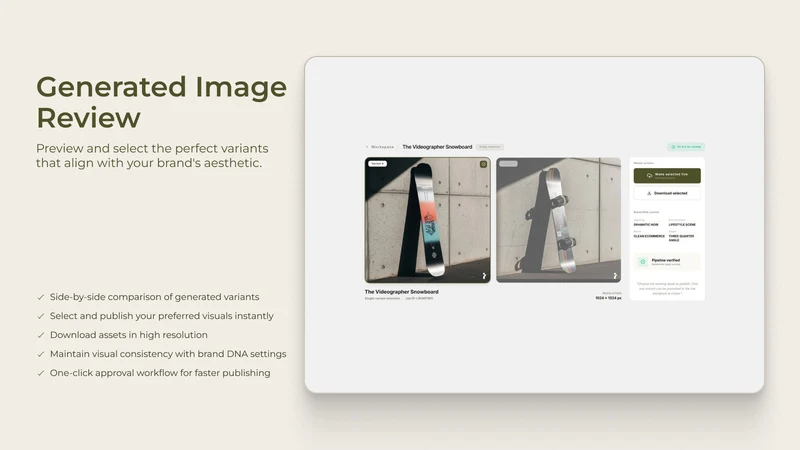Toggle the selected checkmark on Variant A
Screen dimensions: 800x450
[x=483, y=164]
